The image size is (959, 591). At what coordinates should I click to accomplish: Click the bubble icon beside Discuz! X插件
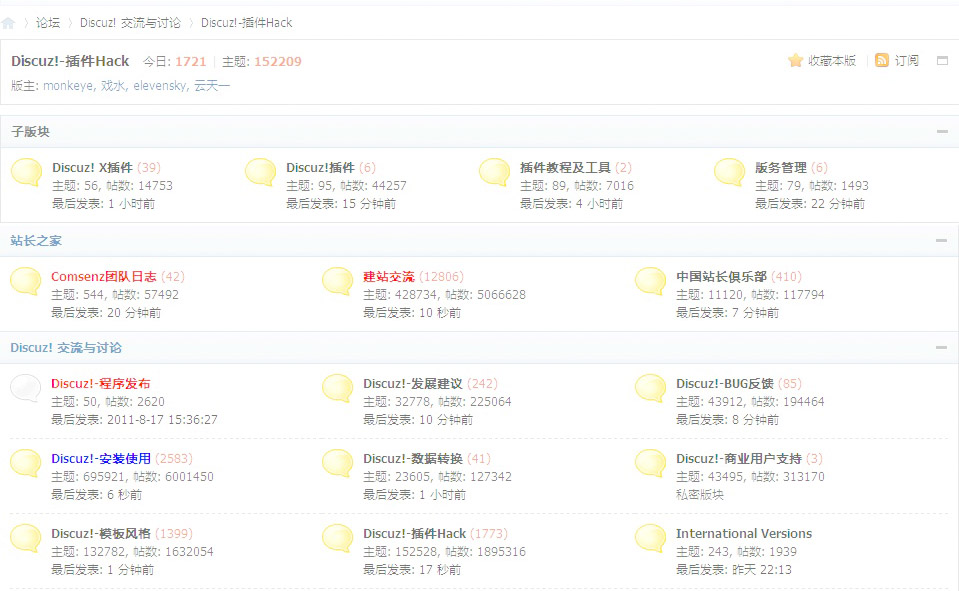tap(27, 172)
